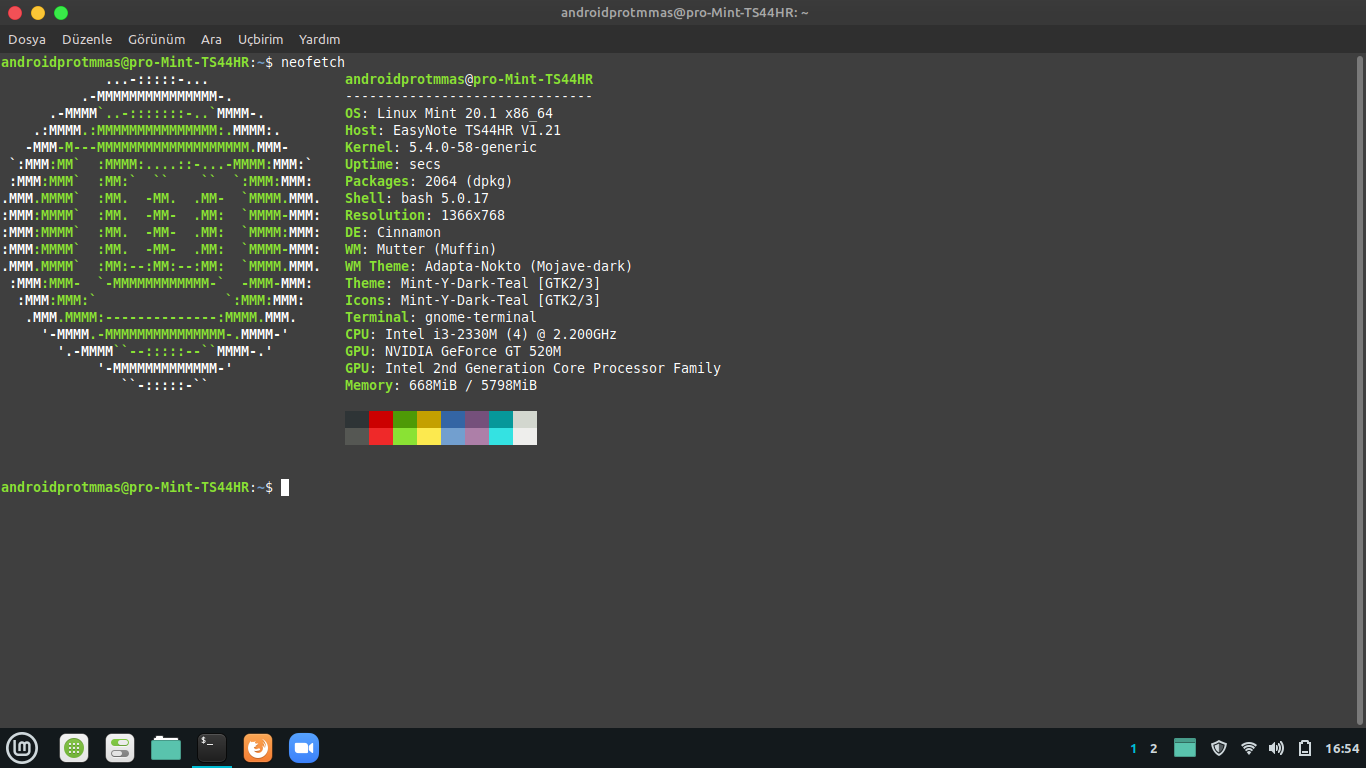Open the Uçbirim menu

[x=261, y=39]
